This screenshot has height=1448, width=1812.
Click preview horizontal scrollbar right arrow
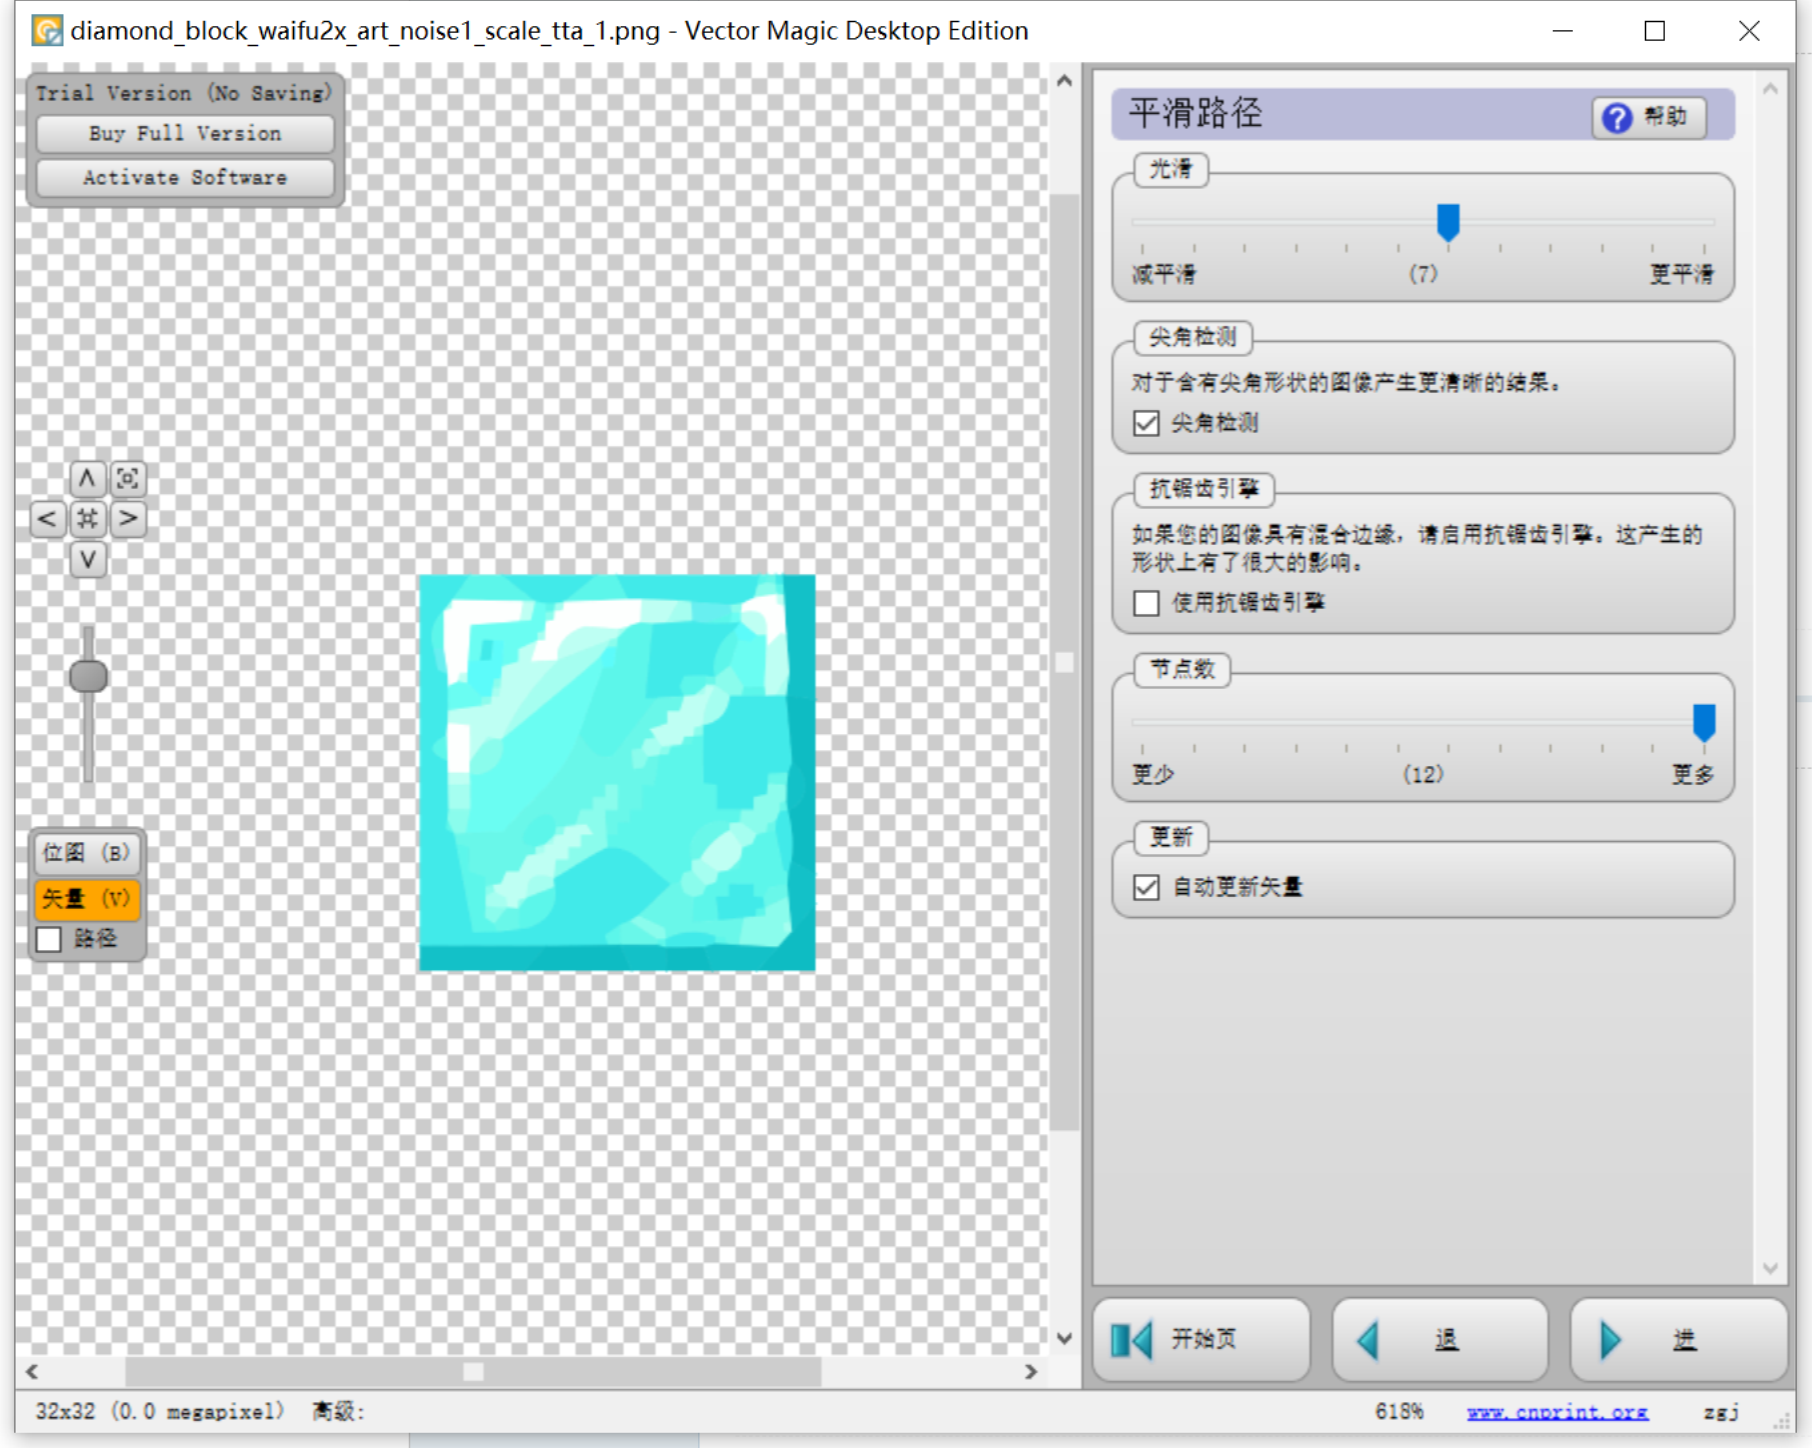click(x=1031, y=1372)
